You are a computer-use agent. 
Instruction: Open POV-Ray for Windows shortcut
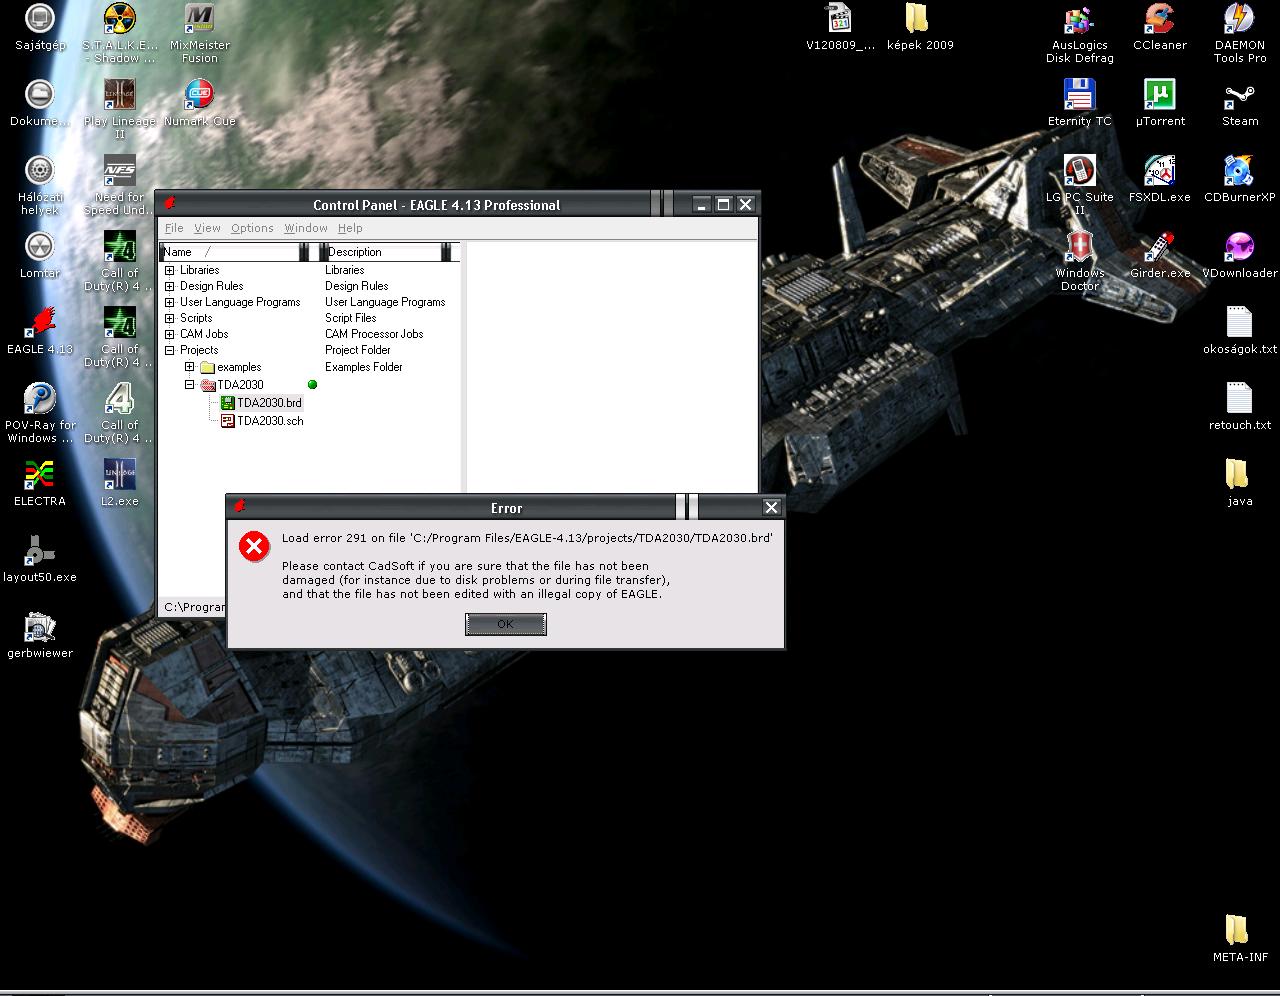click(40, 414)
